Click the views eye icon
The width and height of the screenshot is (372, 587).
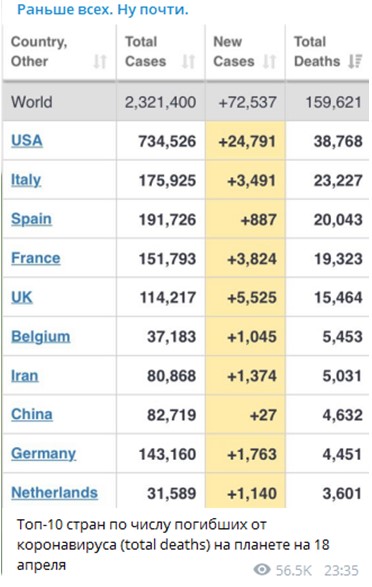coord(262,570)
